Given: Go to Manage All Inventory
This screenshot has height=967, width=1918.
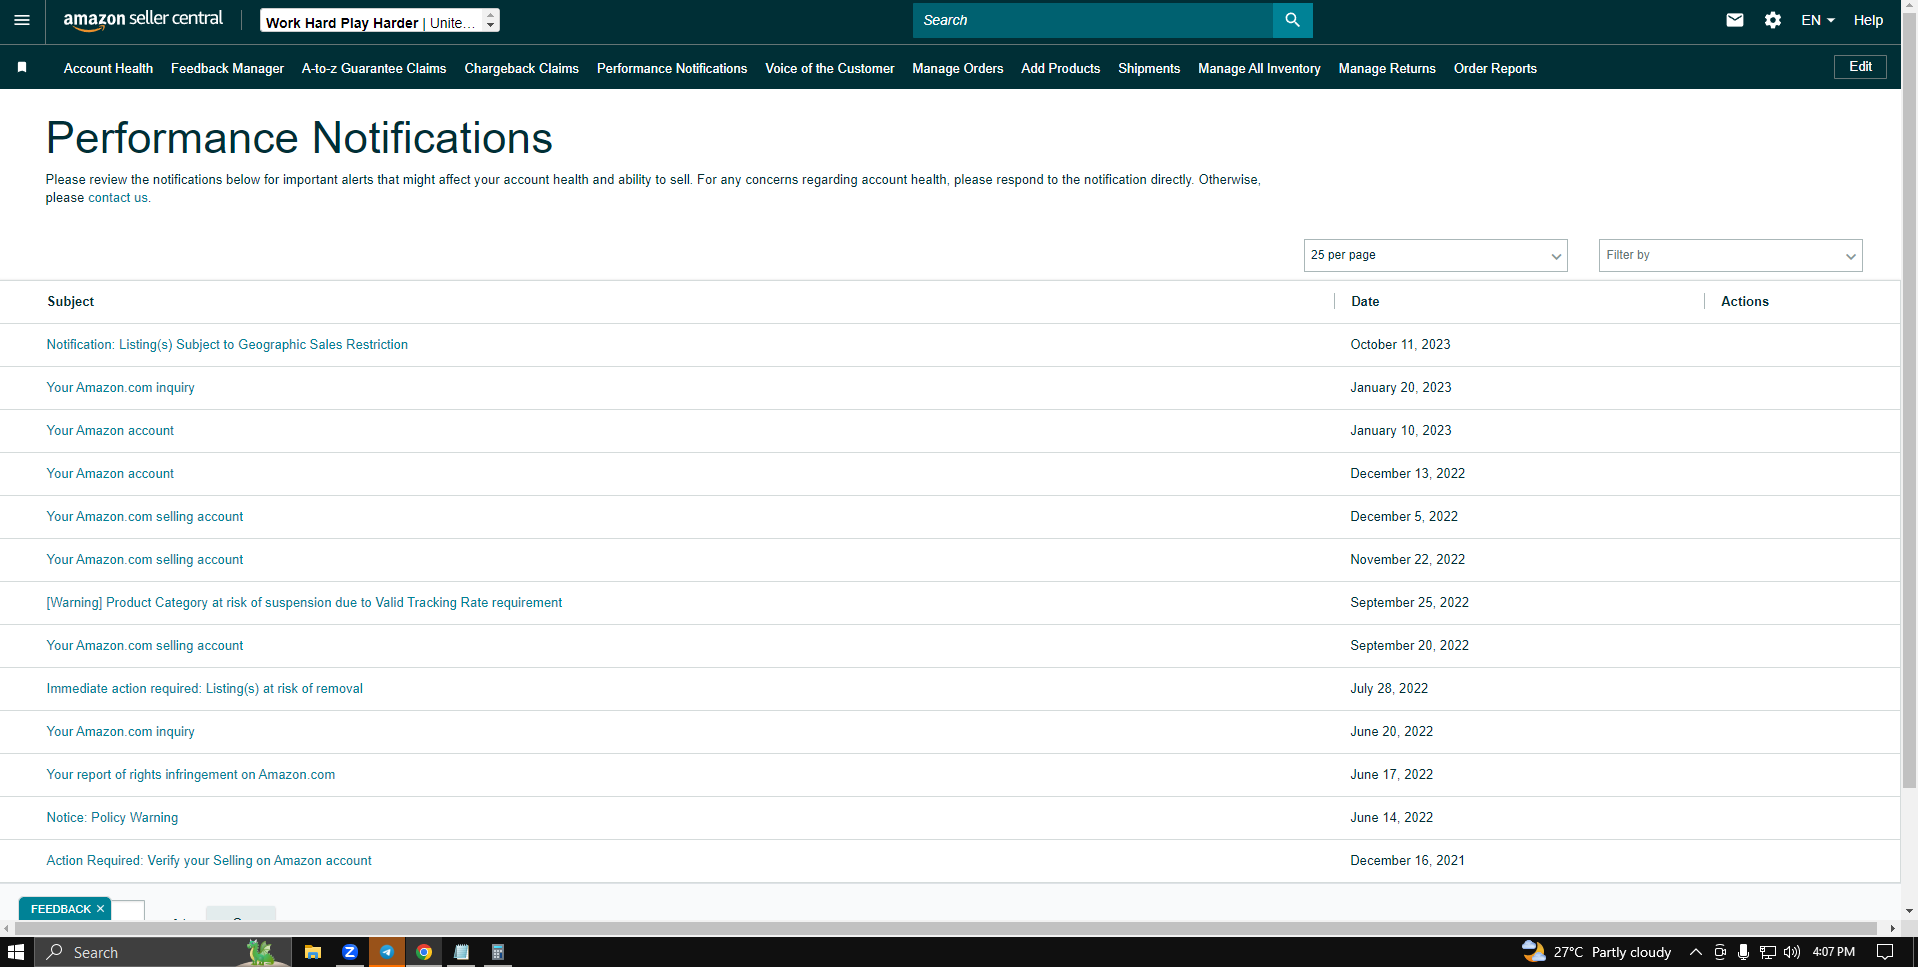Looking at the screenshot, I should 1259,68.
